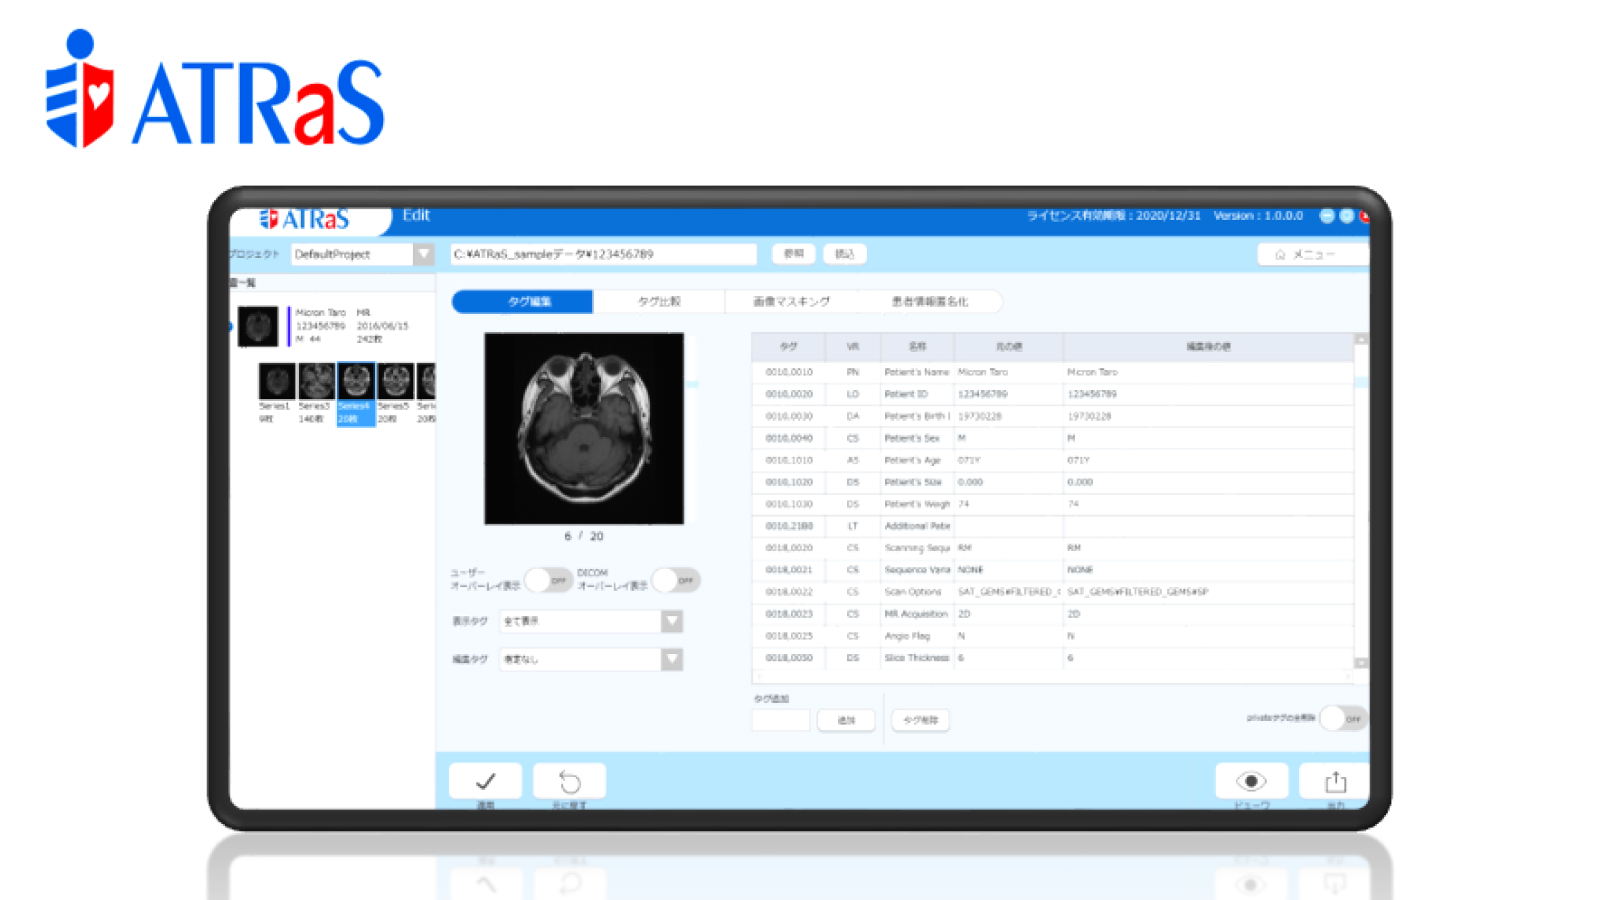Click the Patient's Age edited value 071Y
This screenshot has height=900, width=1600.
tap(1078, 460)
